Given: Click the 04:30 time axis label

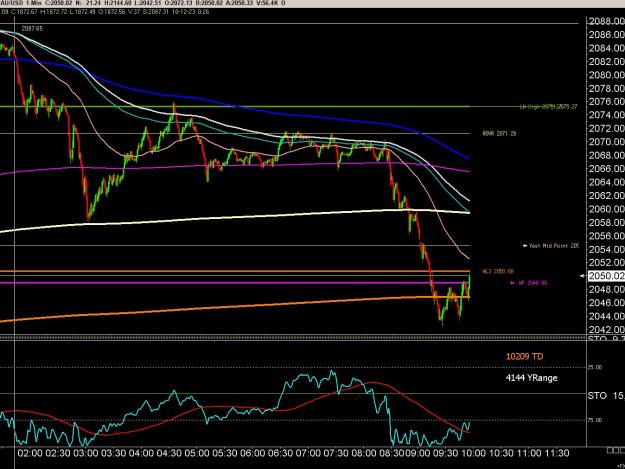Looking at the screenshot, I should tap(169, 453).
